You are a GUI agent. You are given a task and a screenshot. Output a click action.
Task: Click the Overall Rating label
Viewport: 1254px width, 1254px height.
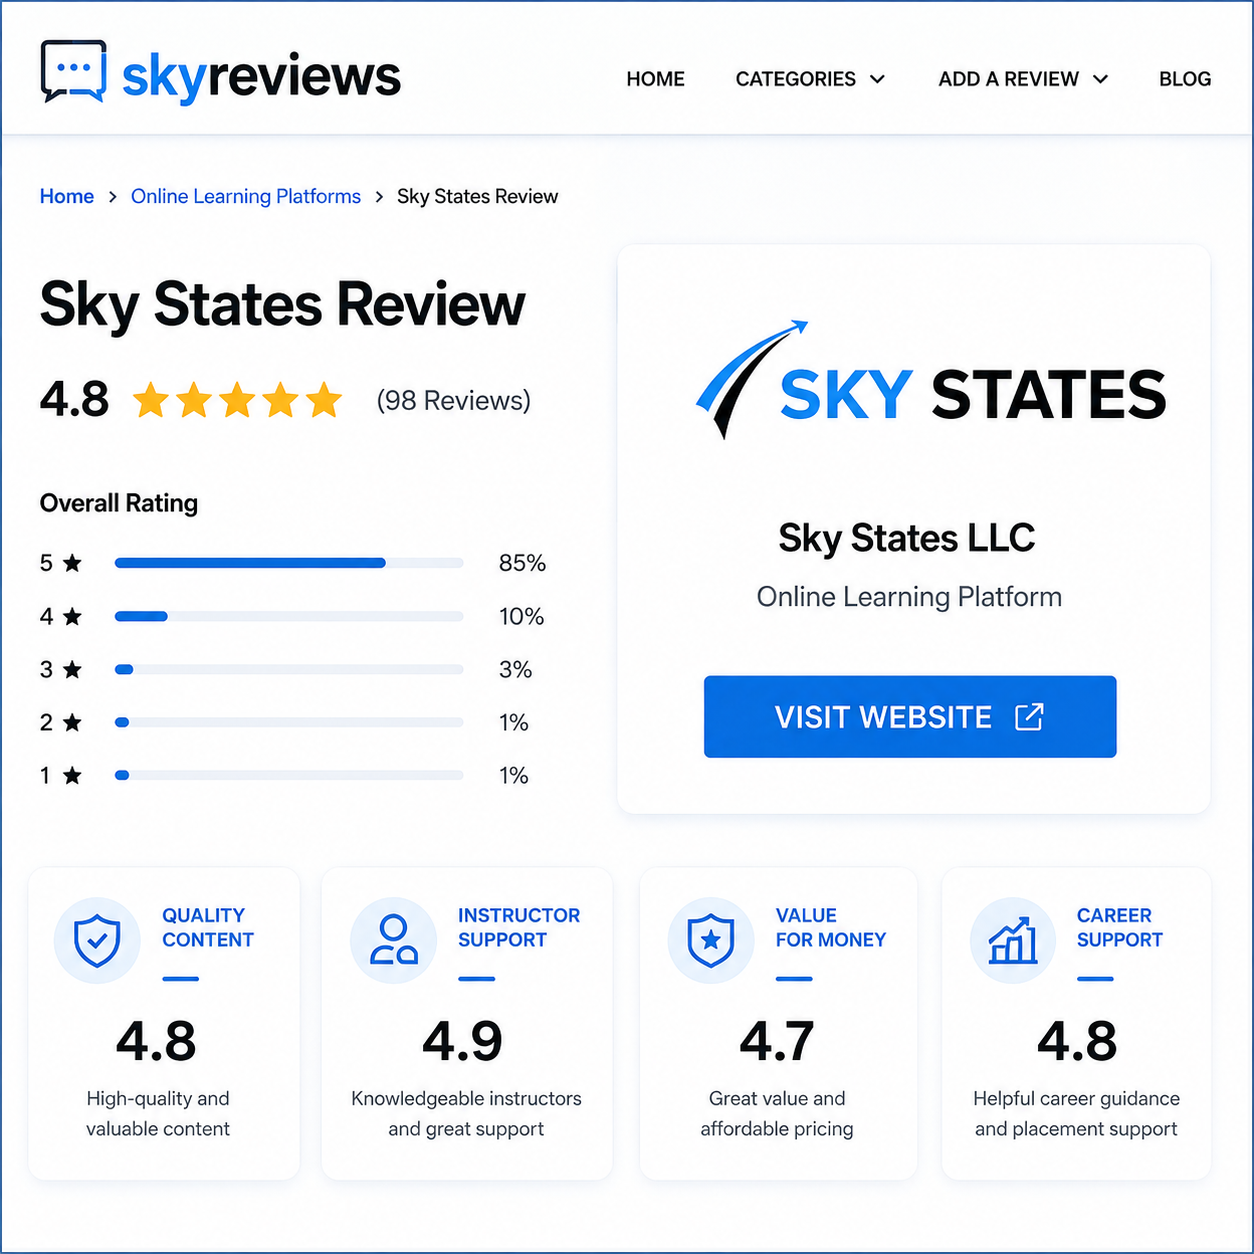tap(119, 503)
